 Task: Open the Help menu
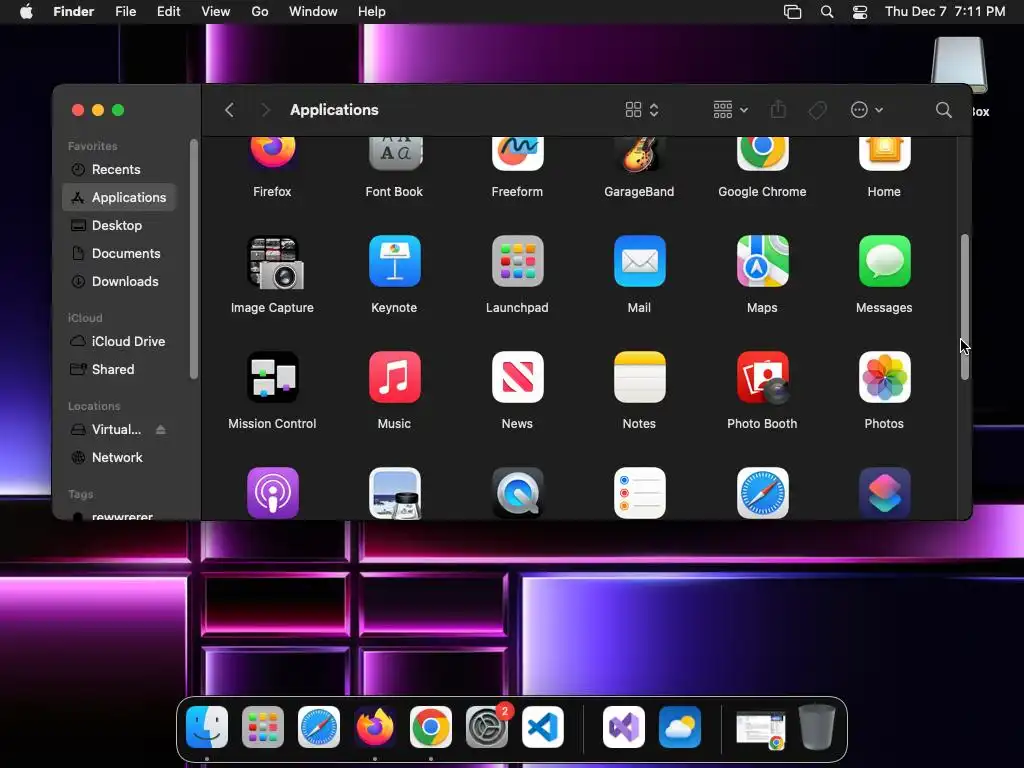coord(372,12)
